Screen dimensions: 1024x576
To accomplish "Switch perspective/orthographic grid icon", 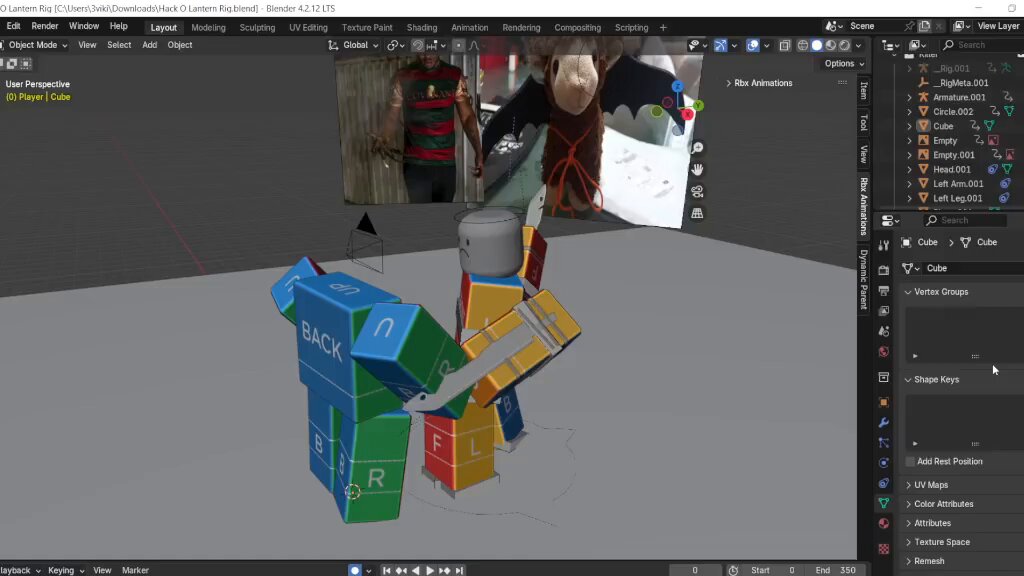I will coord(697,214).
